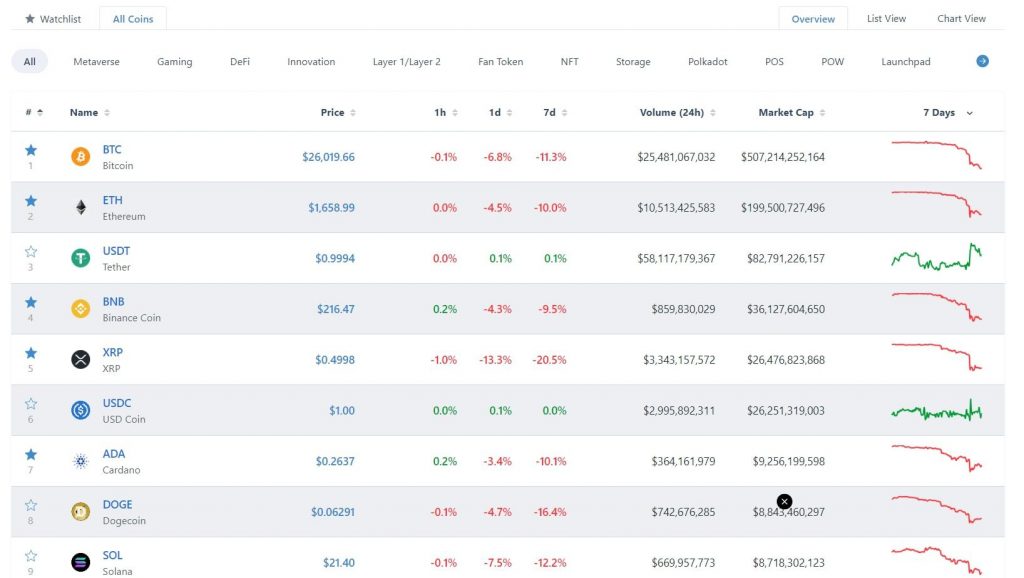Open the DOGE coin link

coord(117,504)
